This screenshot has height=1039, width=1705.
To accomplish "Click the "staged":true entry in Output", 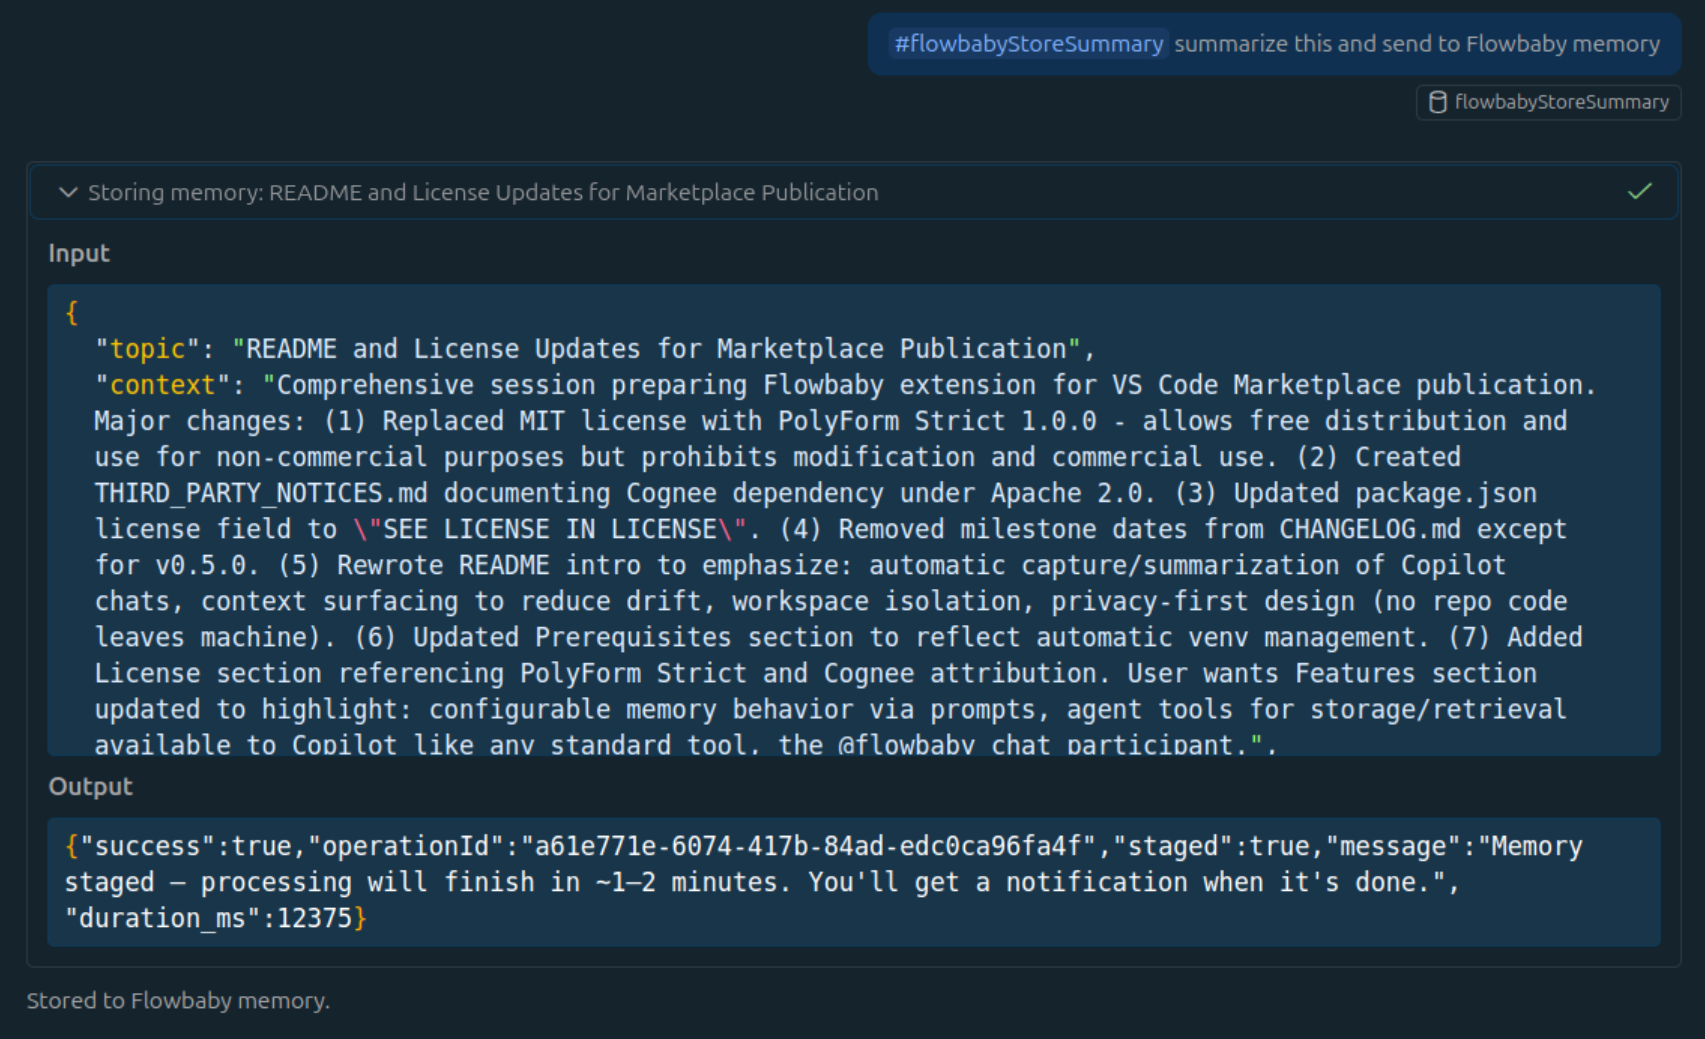I will pos(1211,846).
